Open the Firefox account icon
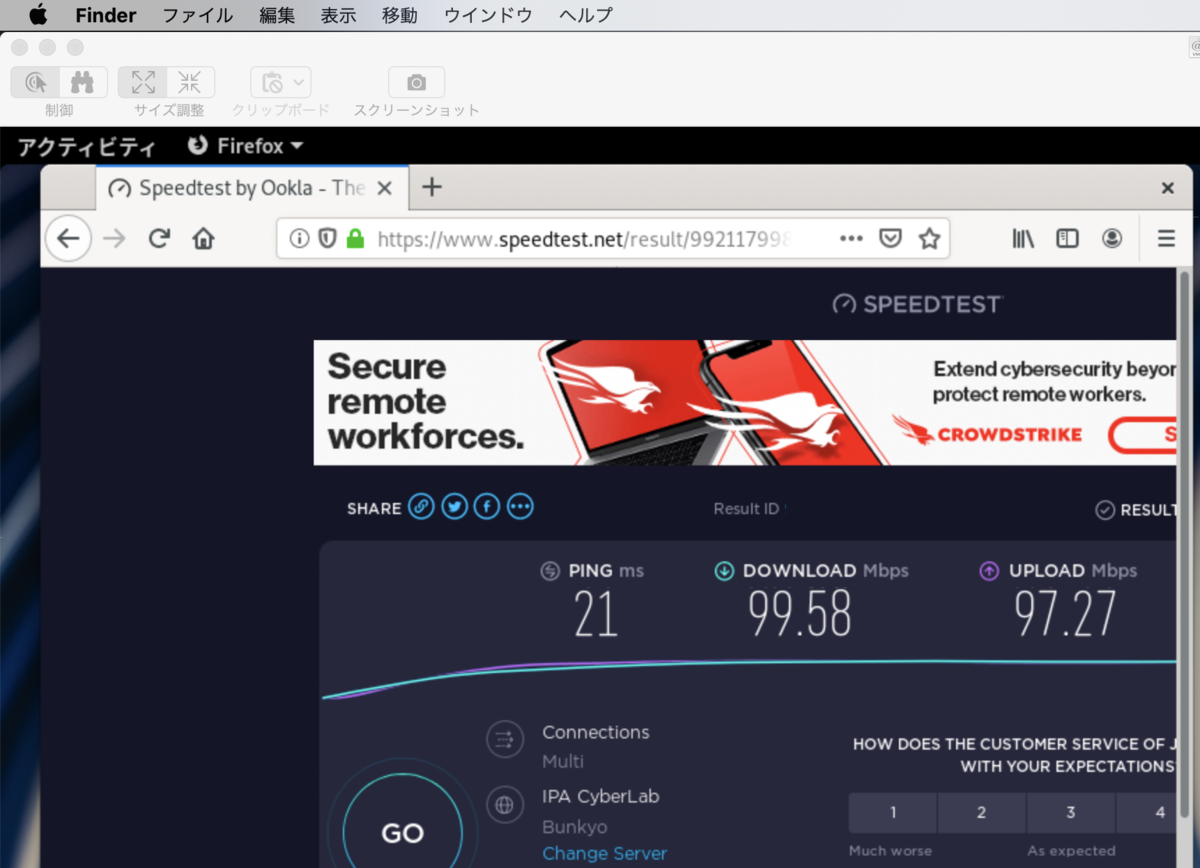1200x868 pixels. tap(1112, 238)
